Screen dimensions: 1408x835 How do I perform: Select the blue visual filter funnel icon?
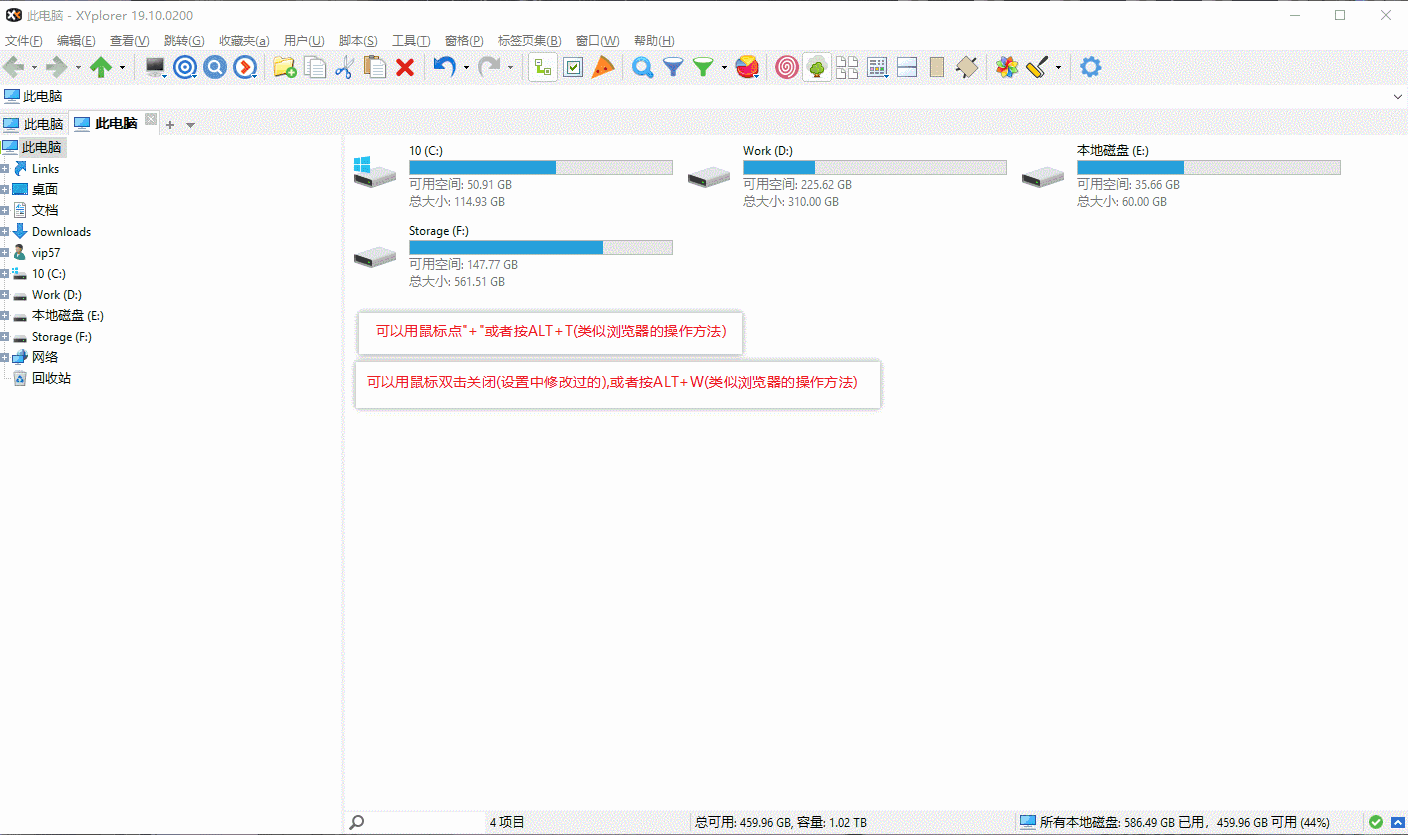(673, 67)
